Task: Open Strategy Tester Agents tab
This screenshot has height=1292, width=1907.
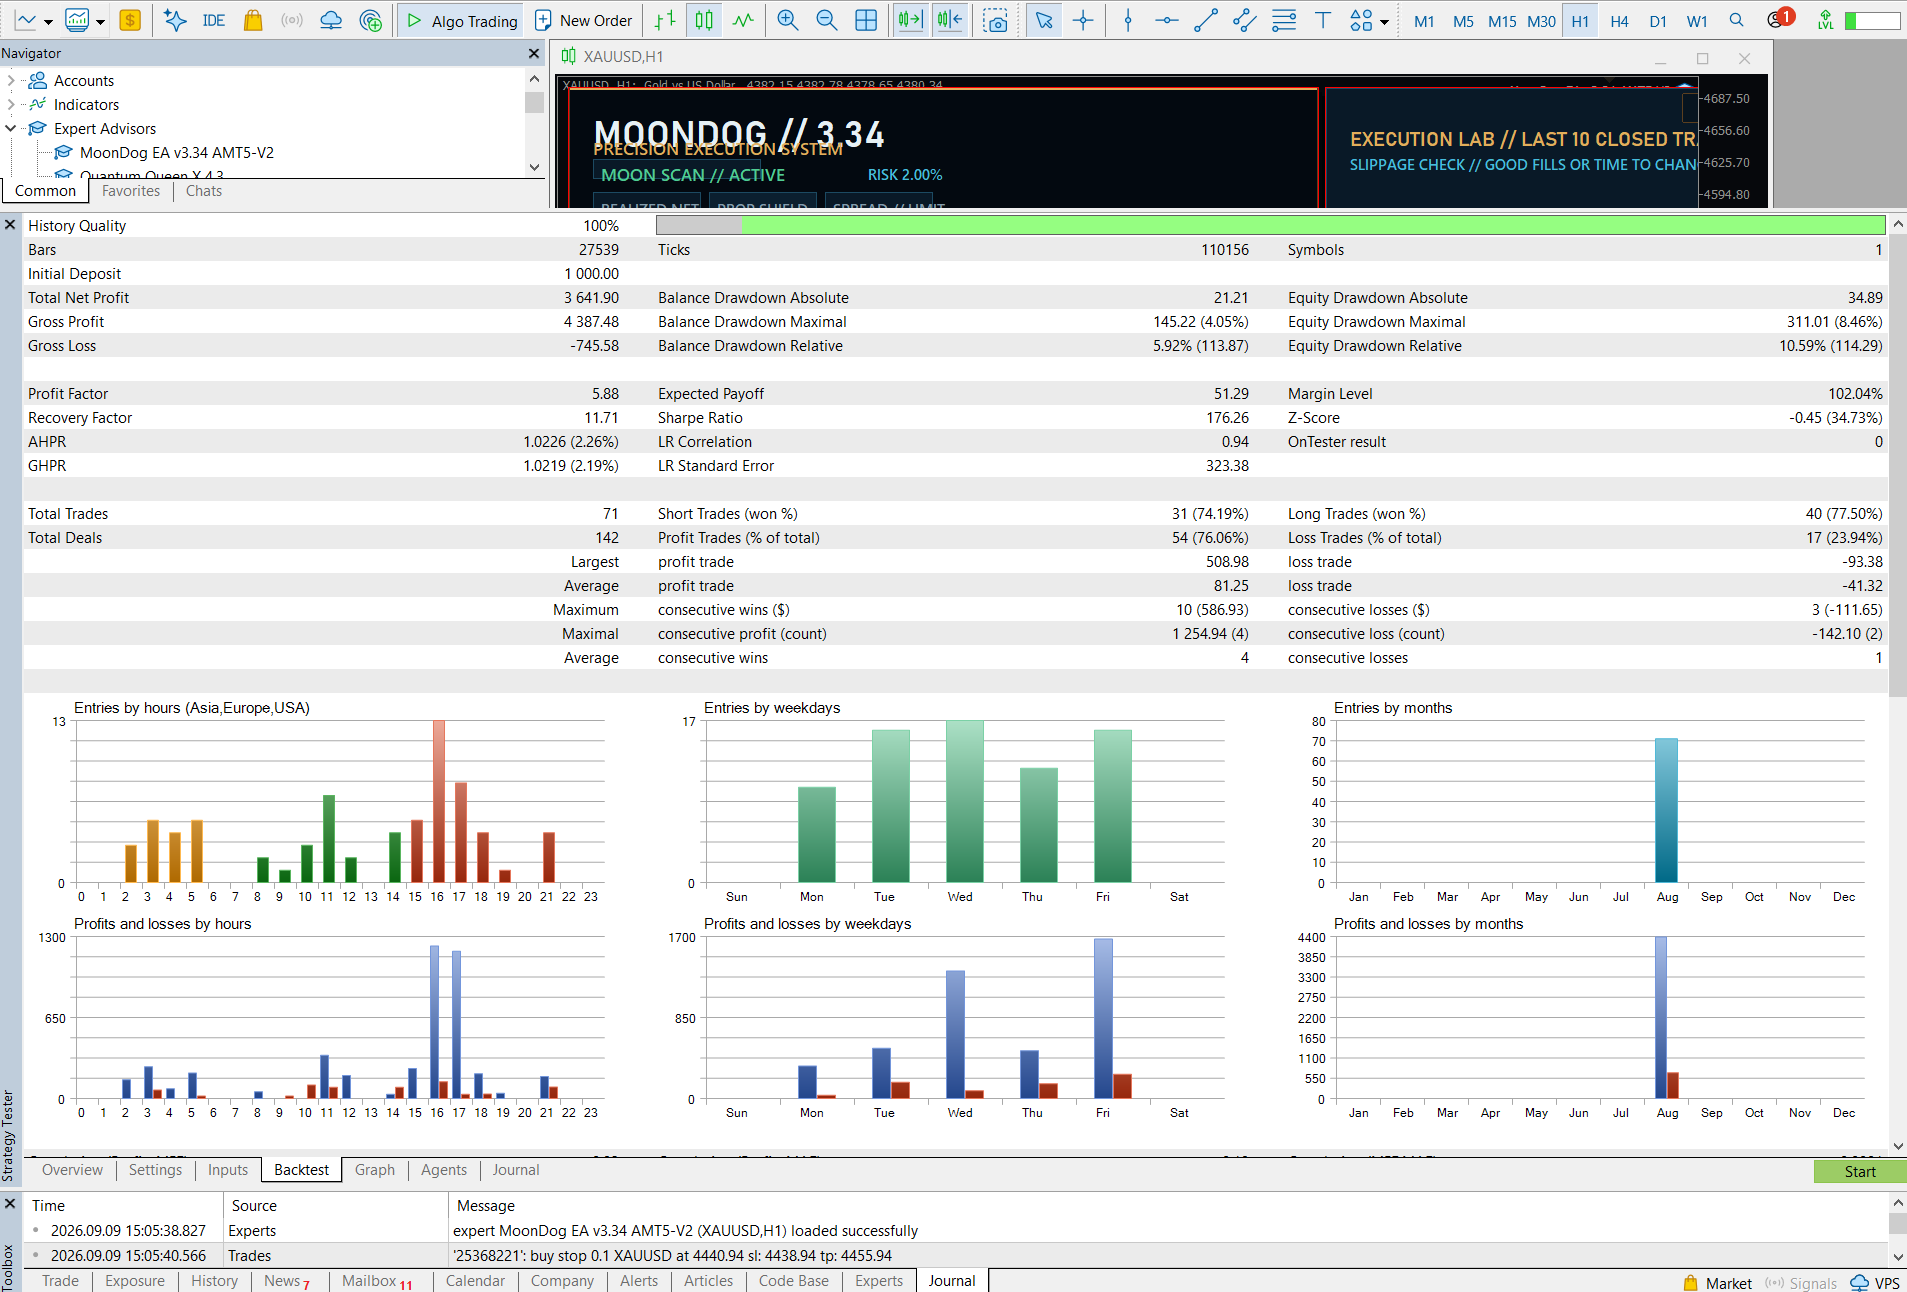Action: [x=444, y=1170]
